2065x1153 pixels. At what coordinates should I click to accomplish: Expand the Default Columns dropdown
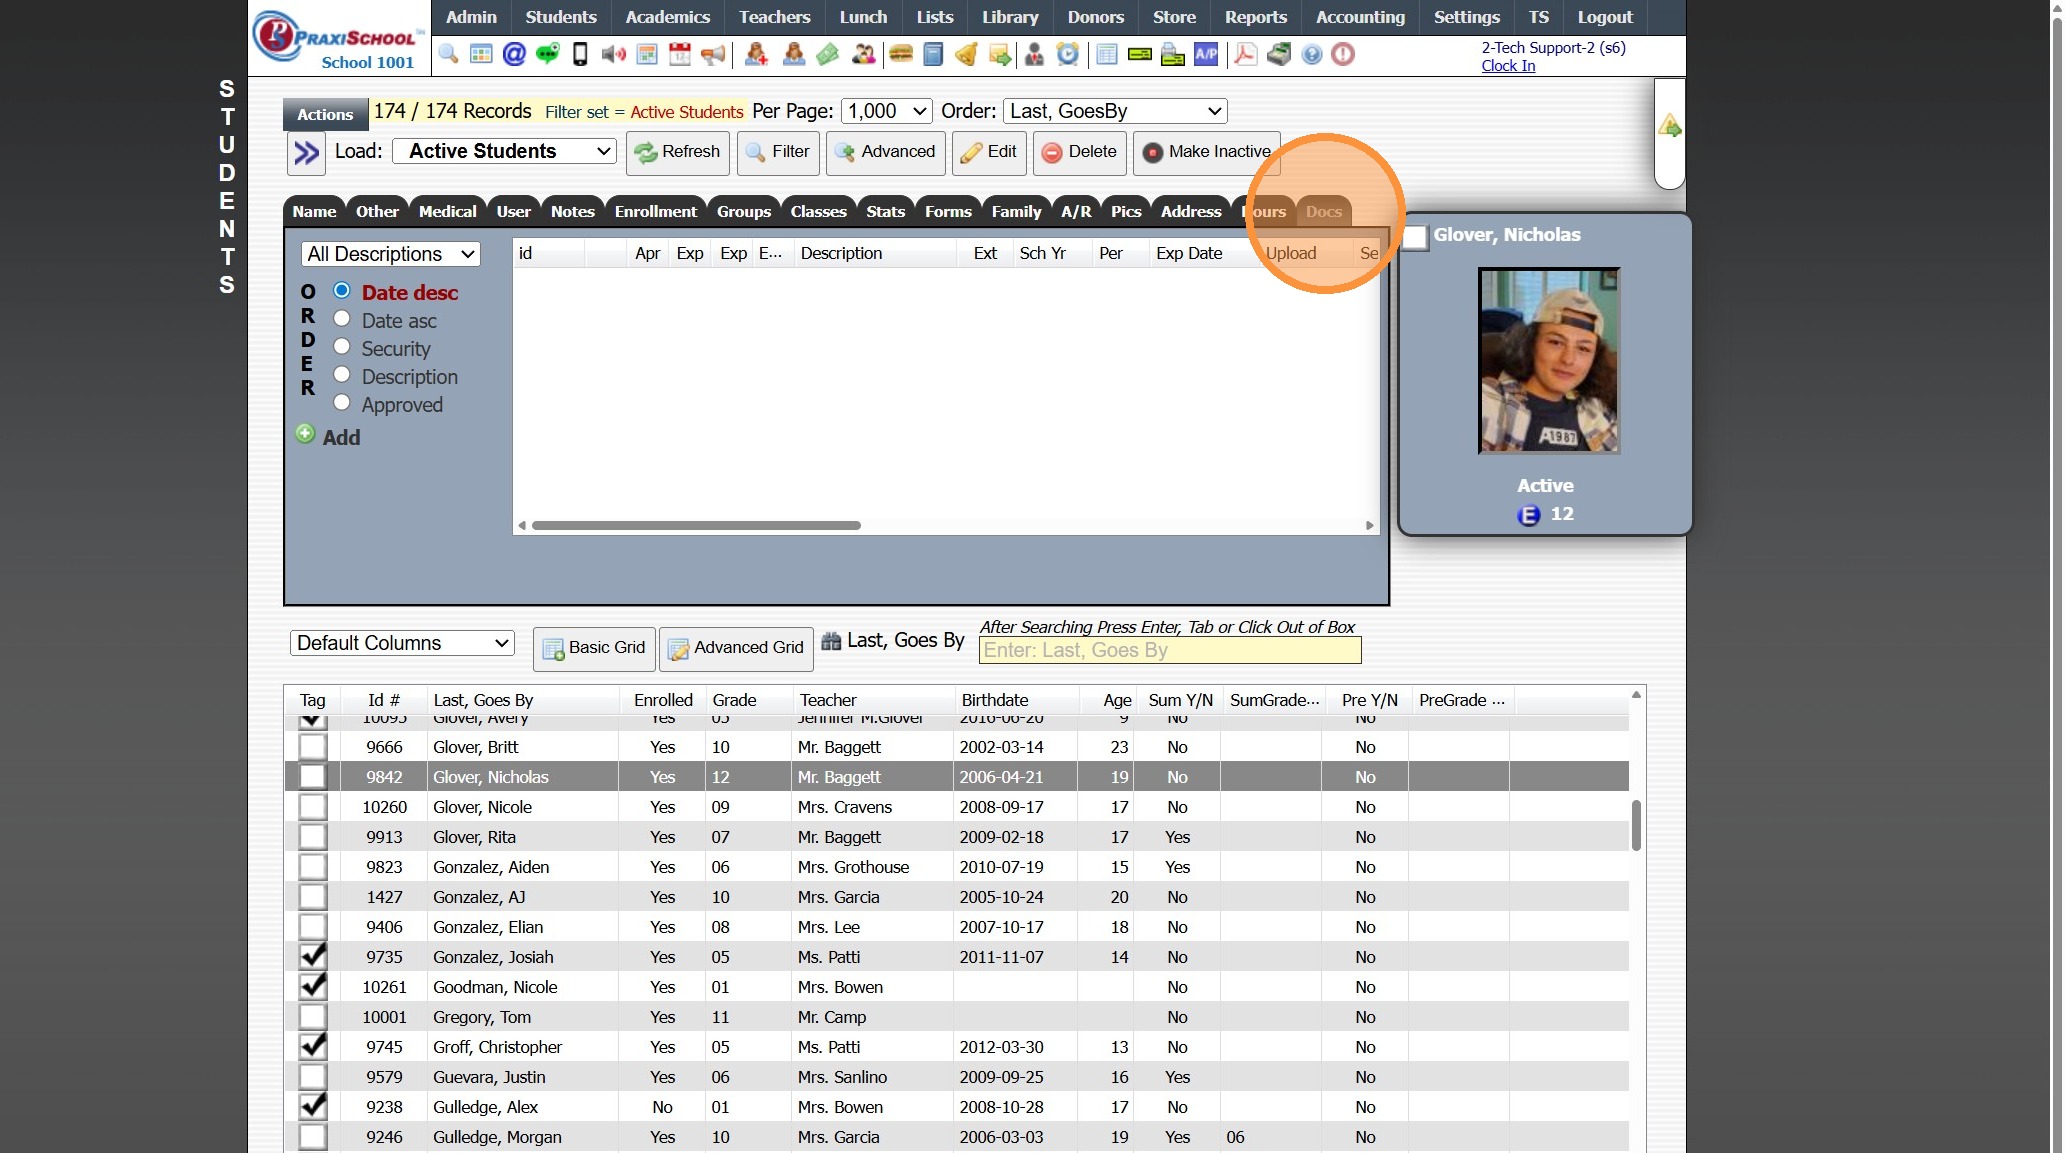tap(402, 643)
